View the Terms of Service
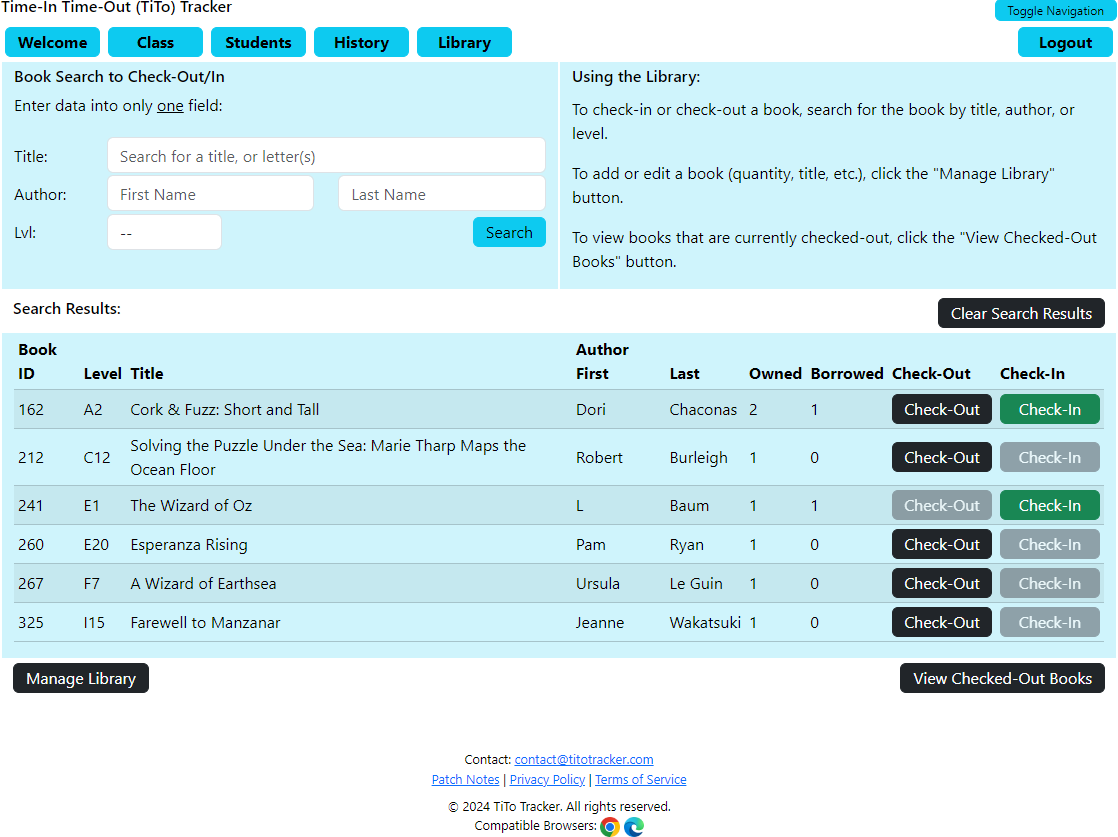The width and height of the screenshot is (1118, 837). point(641,779)
